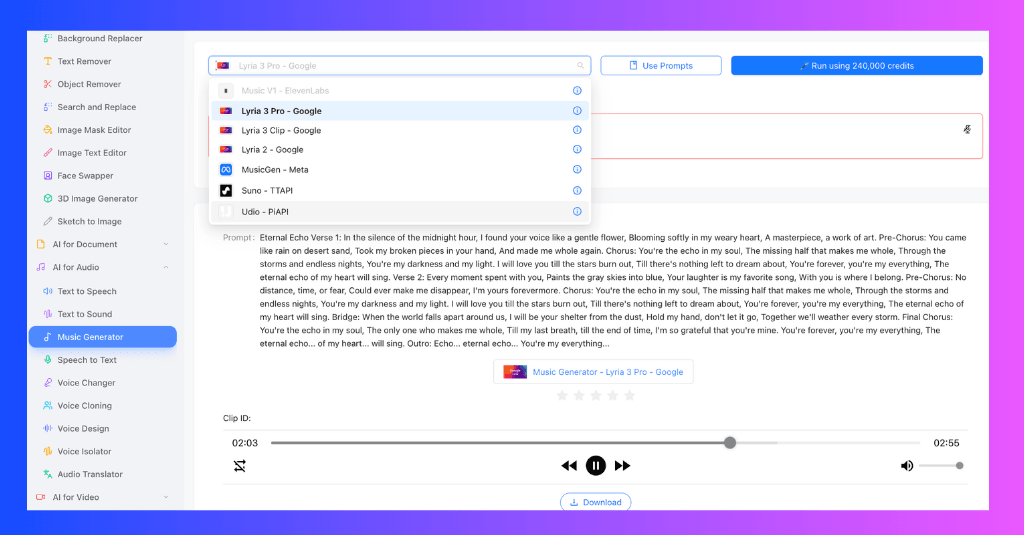The height and width of the screenshot is (535, 1024).
Task: Open info icon for Udio - PiAPI
Action: coord(577,212)
